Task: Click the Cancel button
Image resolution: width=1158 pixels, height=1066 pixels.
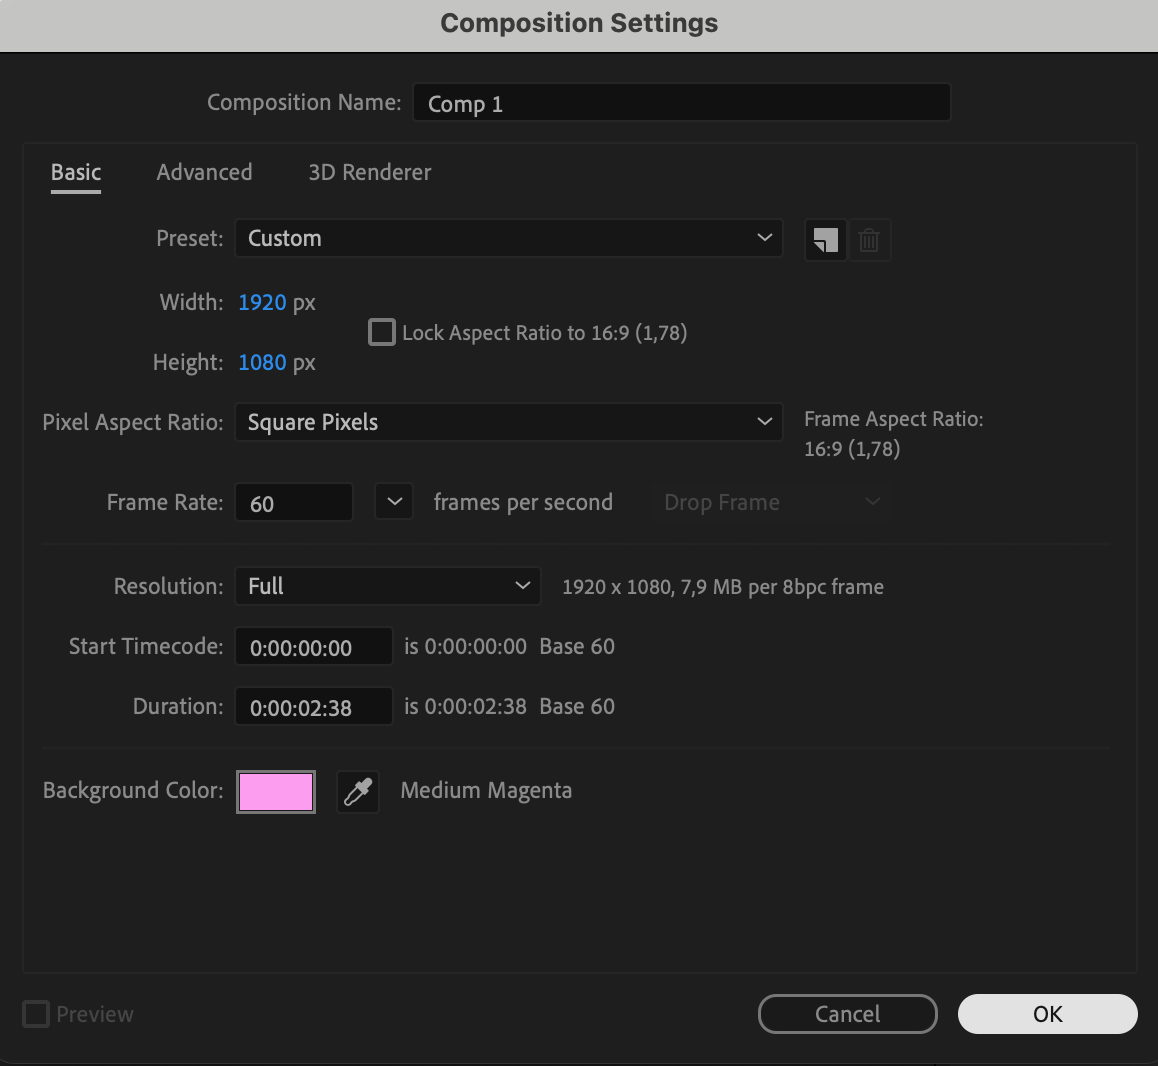Action: (847, 1014)
